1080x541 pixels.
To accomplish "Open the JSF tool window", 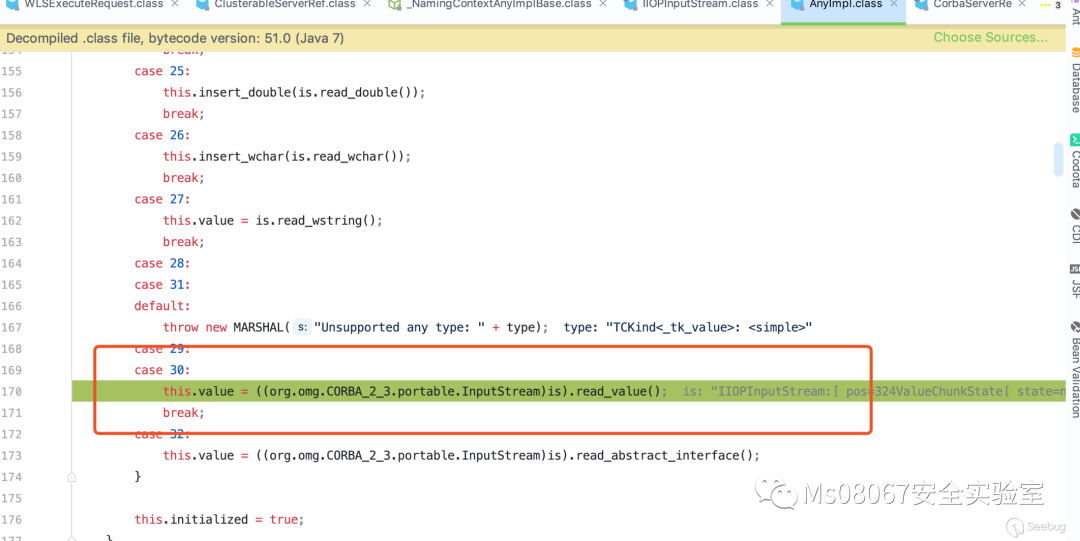I will point(1074,282).
